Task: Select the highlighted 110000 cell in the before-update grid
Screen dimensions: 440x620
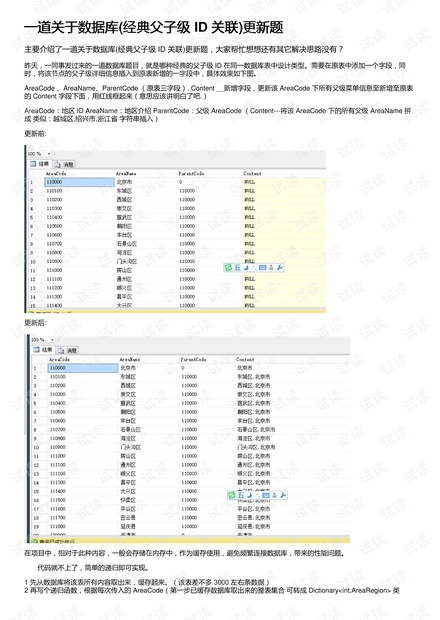Action: tap(79, 182)
